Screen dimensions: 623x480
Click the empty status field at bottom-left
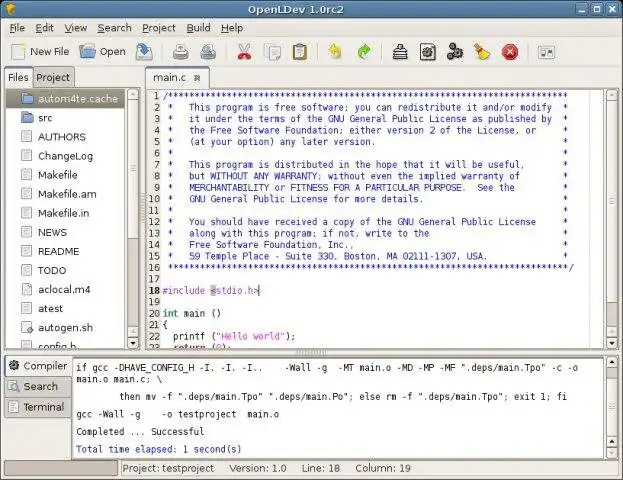61,468
